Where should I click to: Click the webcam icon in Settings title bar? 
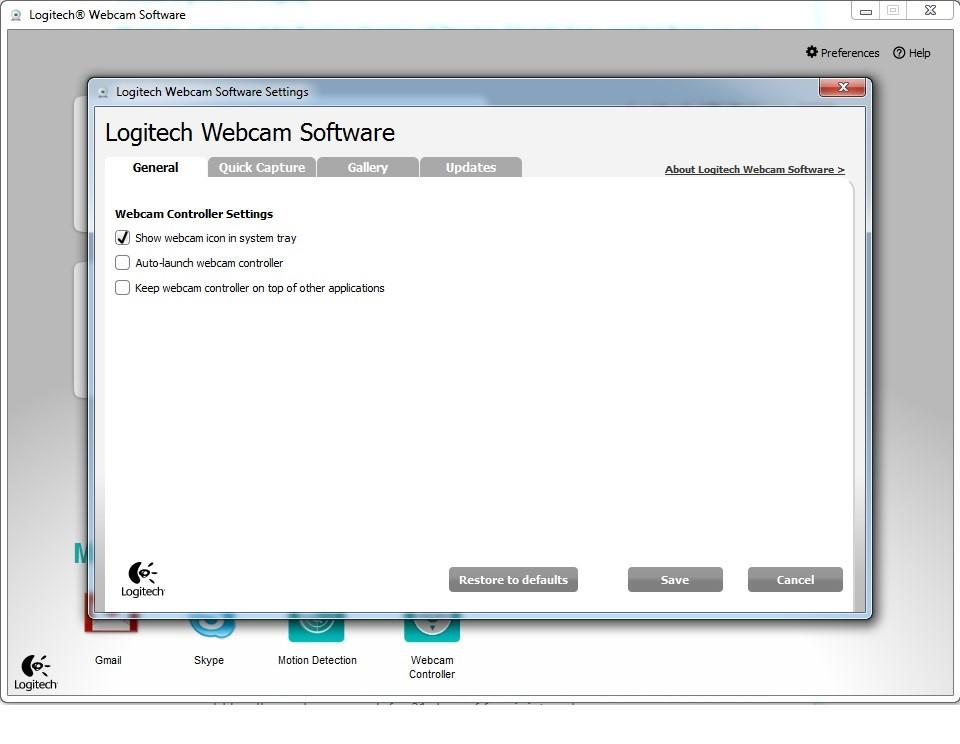[103, 92]
